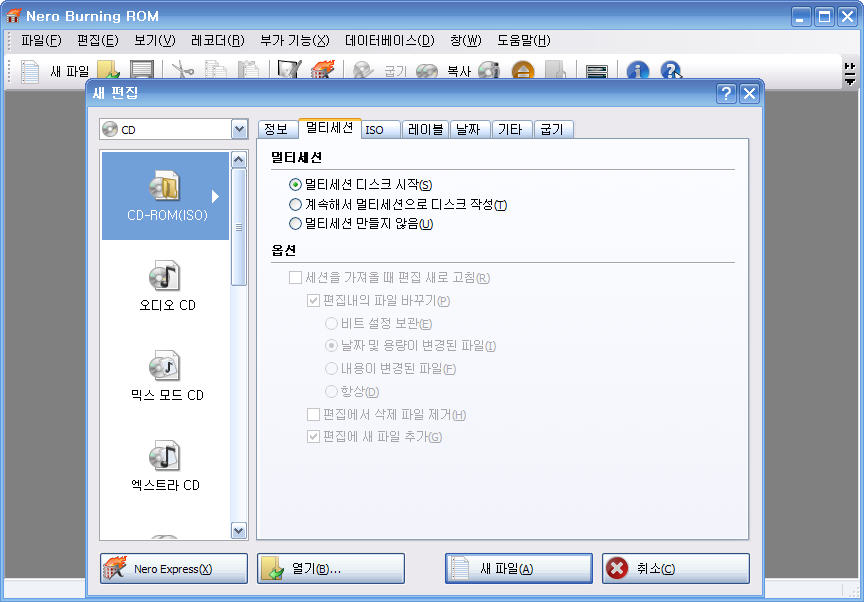The height and width of the screenshot is (602, 864).
Task: Toggle 편집내의 파일 바꾸기 checkbox
Action: click(313, 300)
